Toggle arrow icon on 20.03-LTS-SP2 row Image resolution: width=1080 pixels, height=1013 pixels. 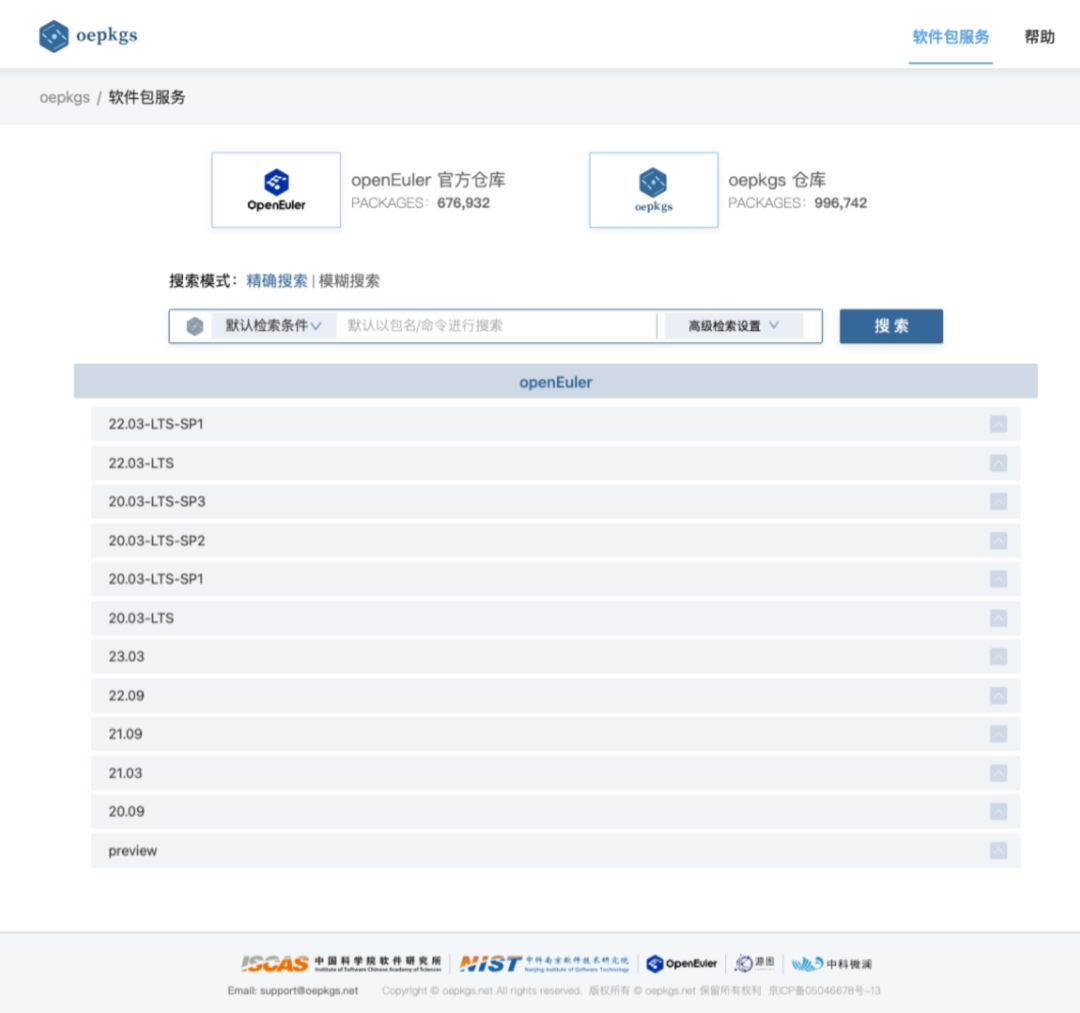click(999, 541)
